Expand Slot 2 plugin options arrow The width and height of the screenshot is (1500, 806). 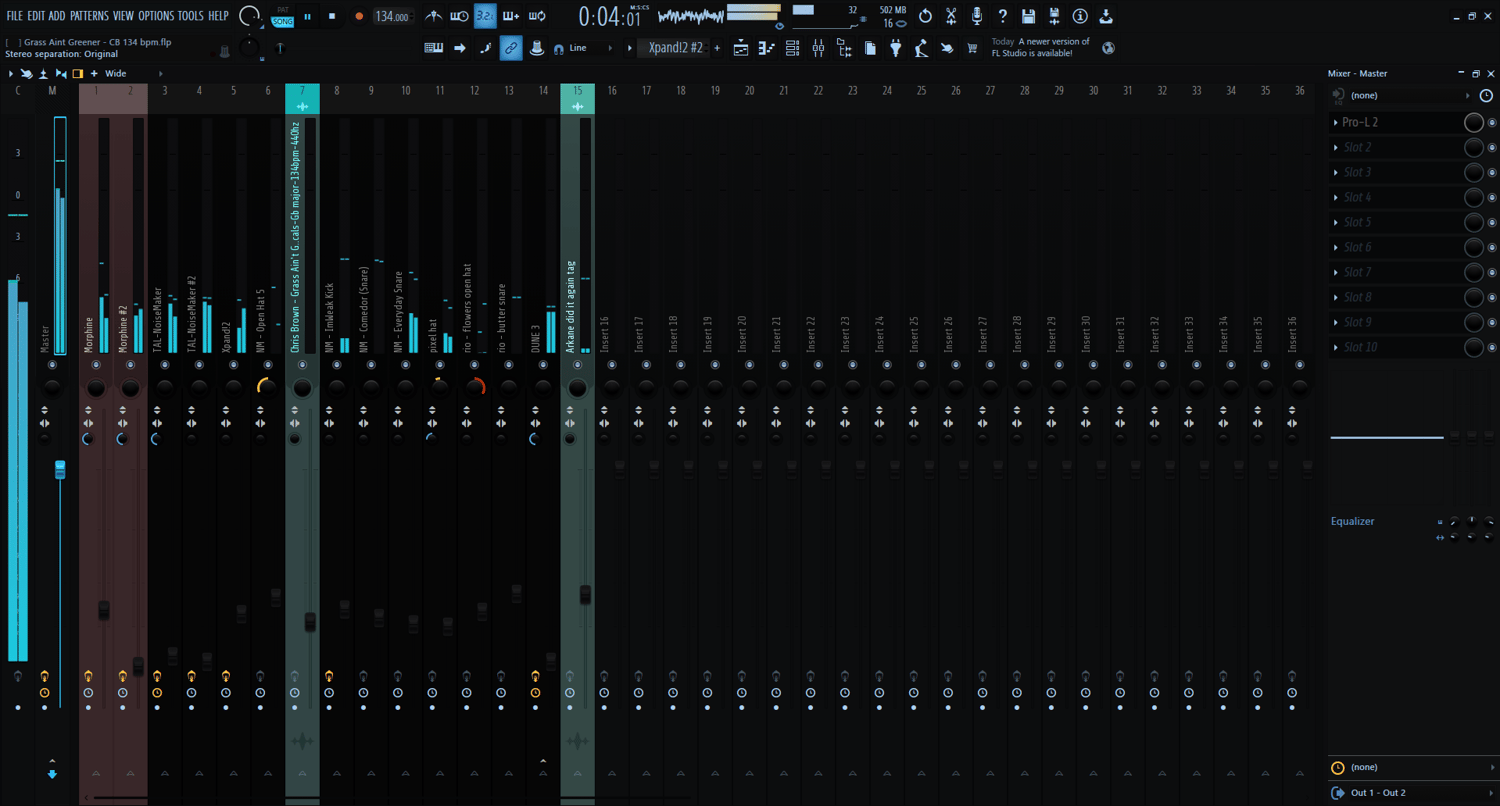(x=1336, y=147)
